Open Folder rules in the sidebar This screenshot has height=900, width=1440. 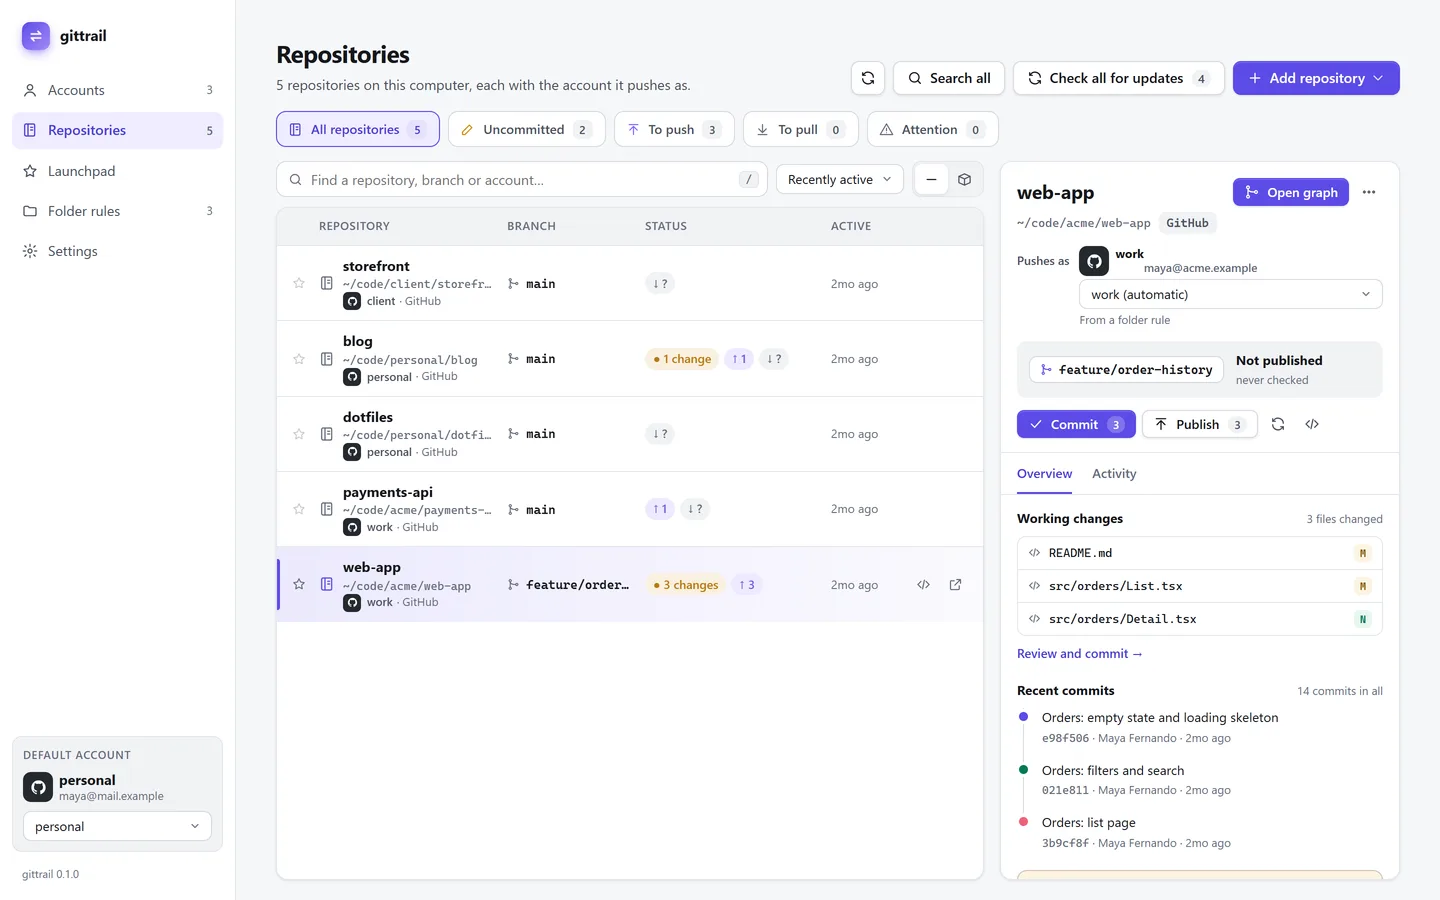[118, 211]
